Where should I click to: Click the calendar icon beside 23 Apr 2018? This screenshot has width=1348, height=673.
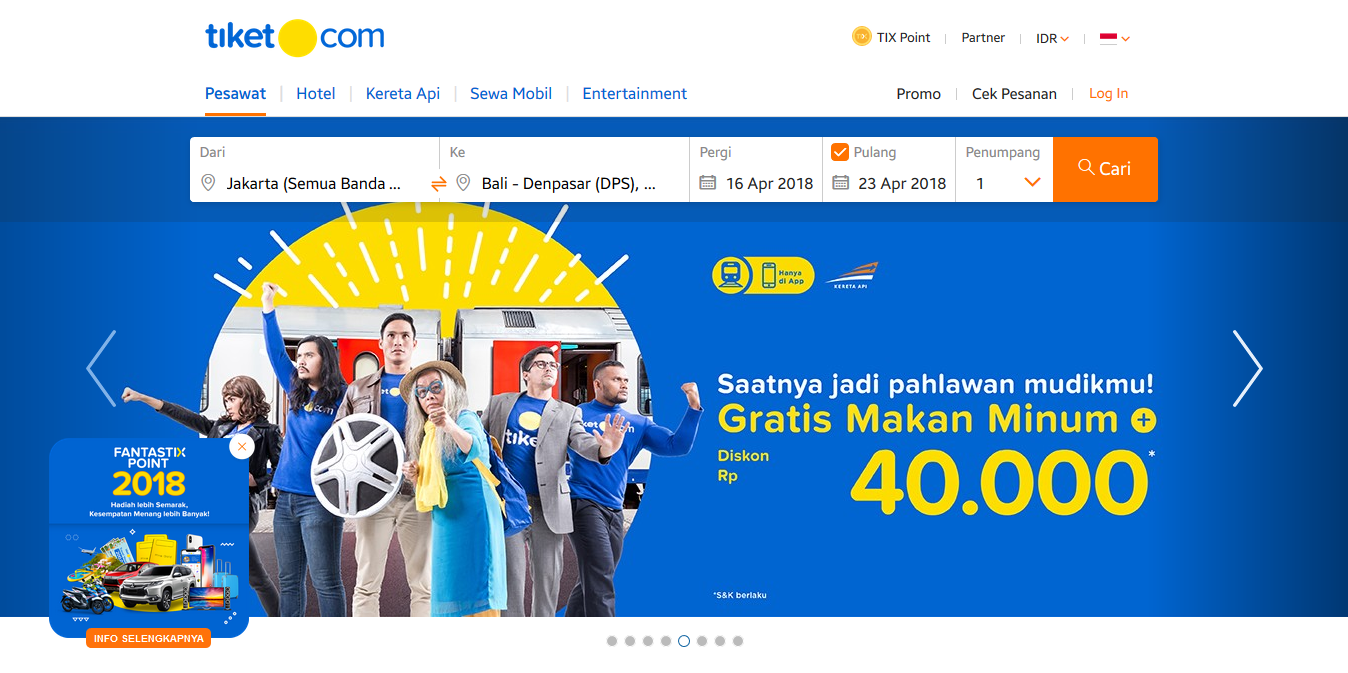(x=841, y=183)
